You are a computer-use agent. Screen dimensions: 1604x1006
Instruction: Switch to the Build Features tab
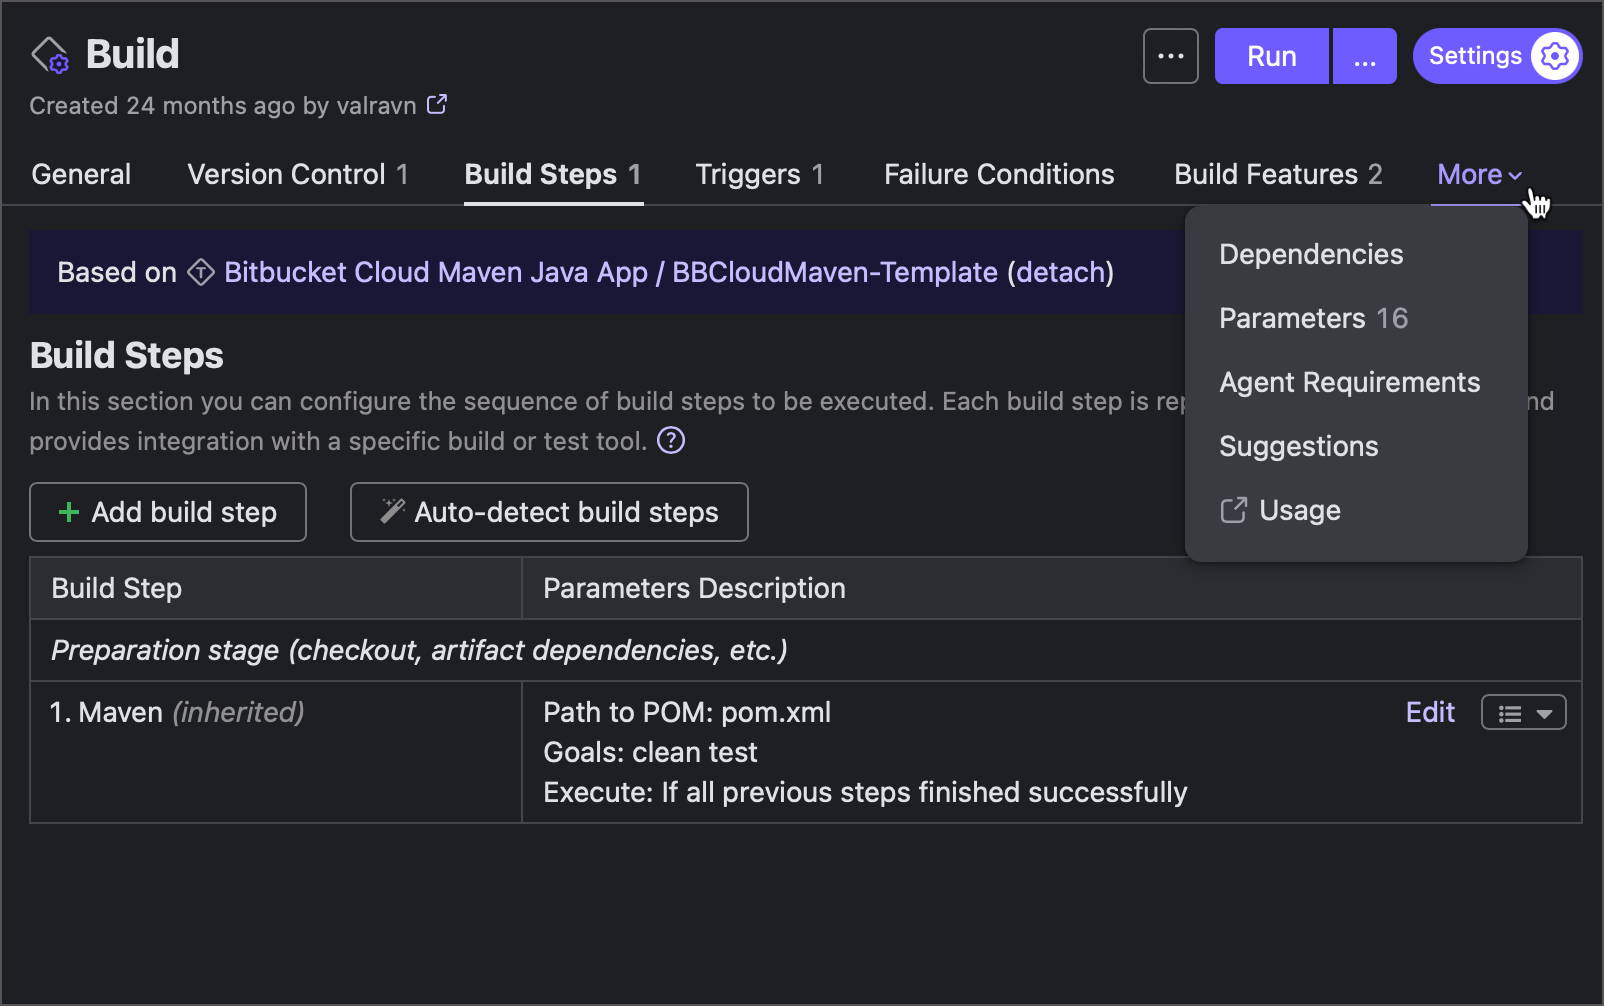pyautogui.click(x=1278, y=174)
